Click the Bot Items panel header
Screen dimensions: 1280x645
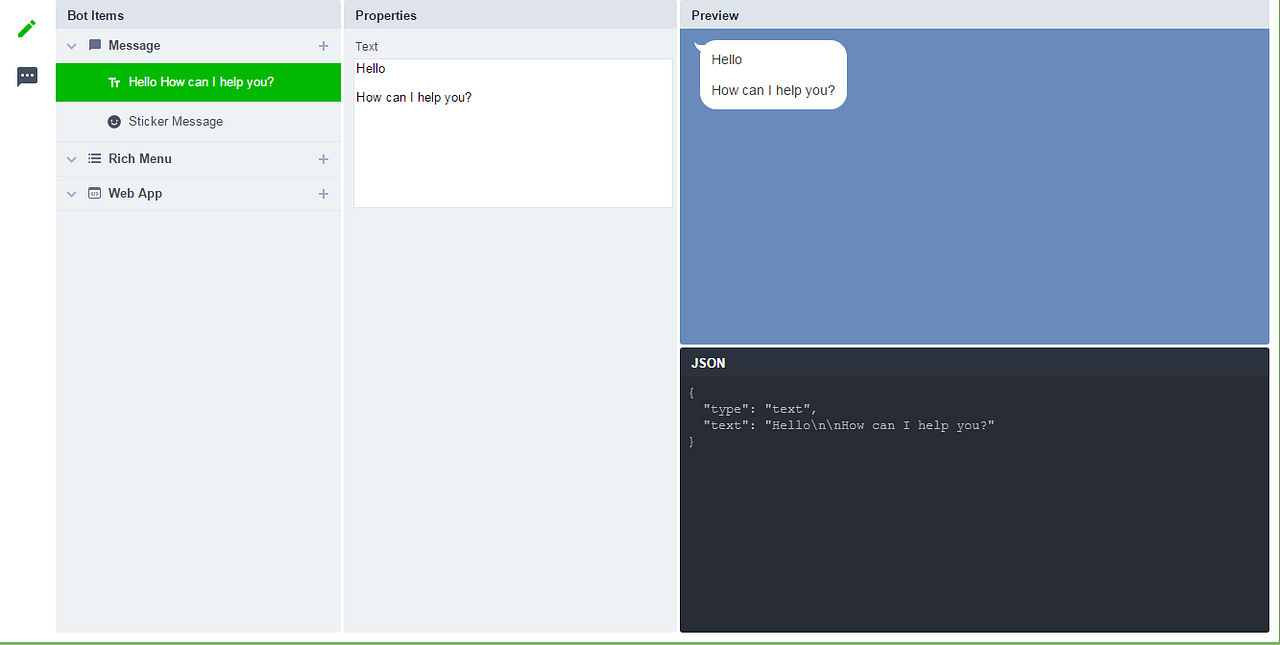click(x=95, y=15)
